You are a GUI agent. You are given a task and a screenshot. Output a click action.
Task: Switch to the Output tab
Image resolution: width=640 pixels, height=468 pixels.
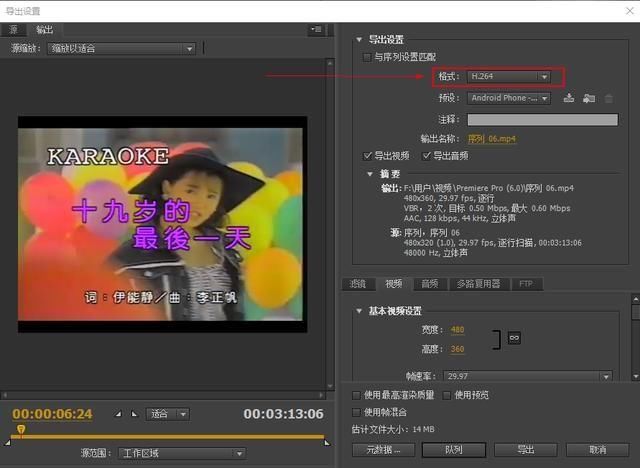pos(44,29)
